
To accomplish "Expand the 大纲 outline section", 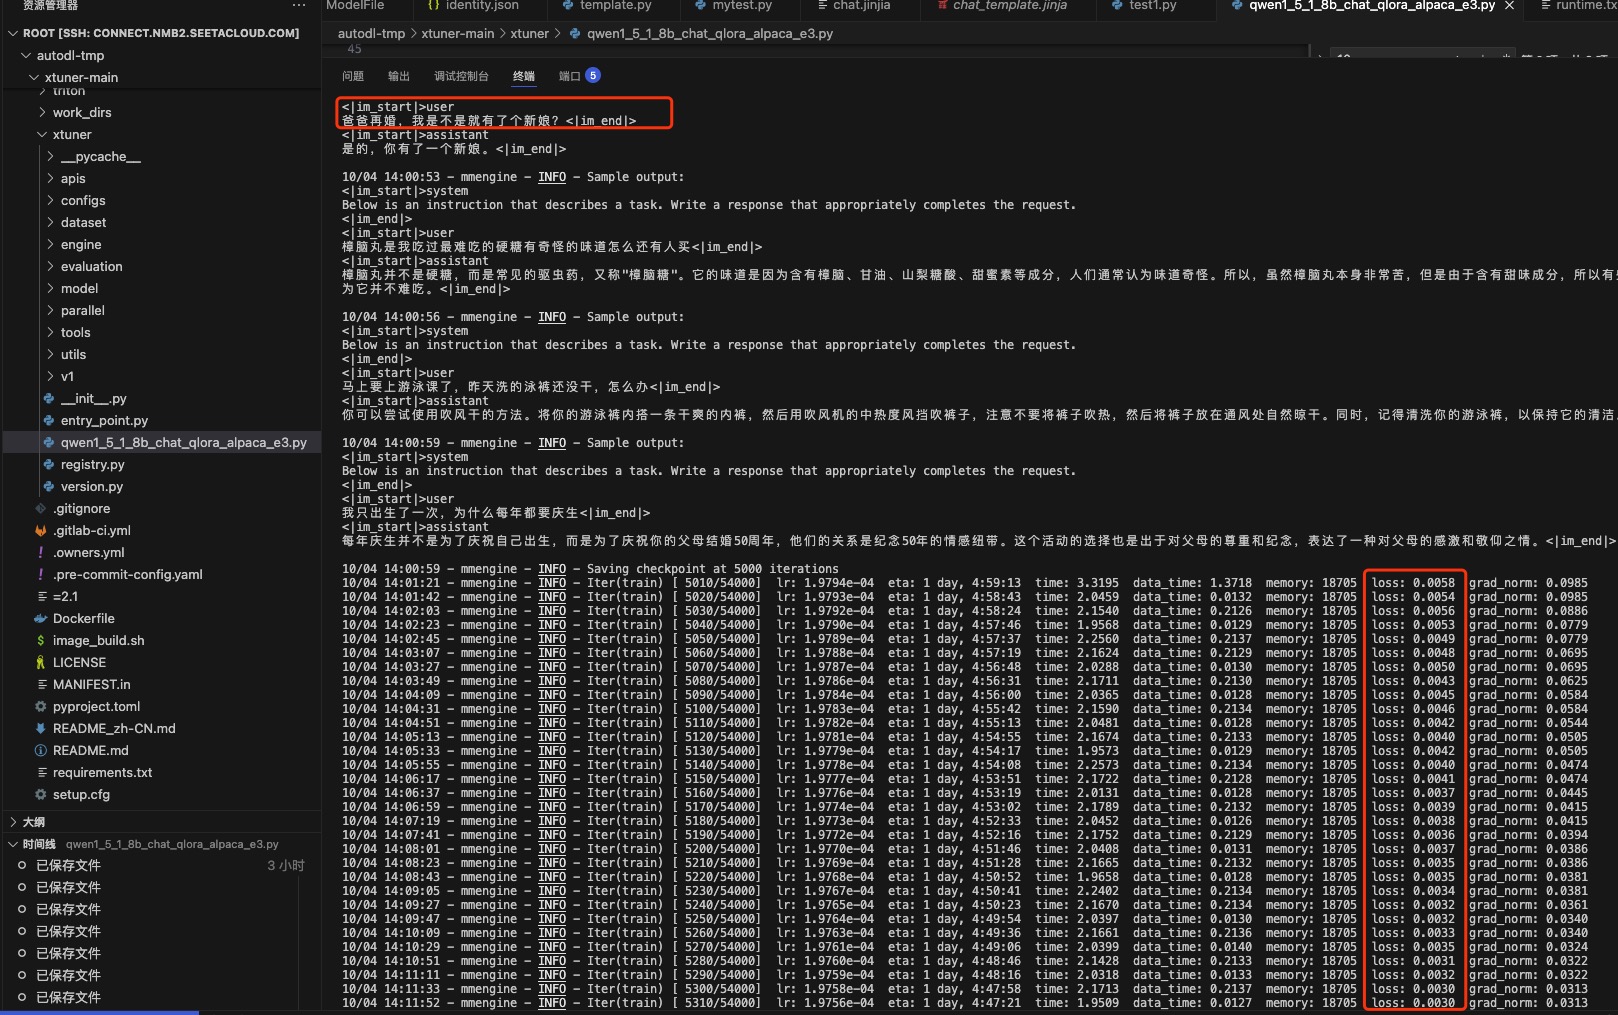I will pos(13,822).
